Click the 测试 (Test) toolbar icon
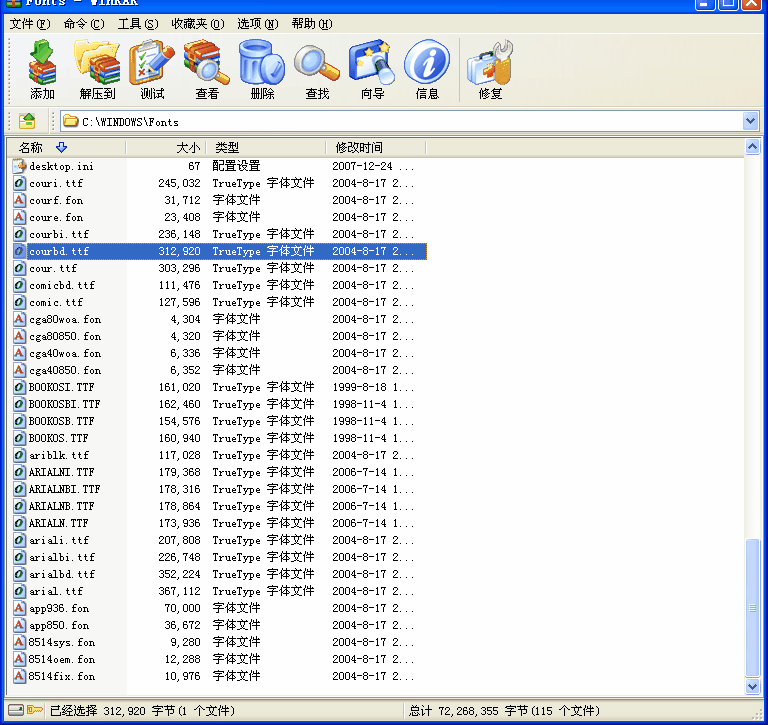This screenshot has height=725, width=768. 152,69
